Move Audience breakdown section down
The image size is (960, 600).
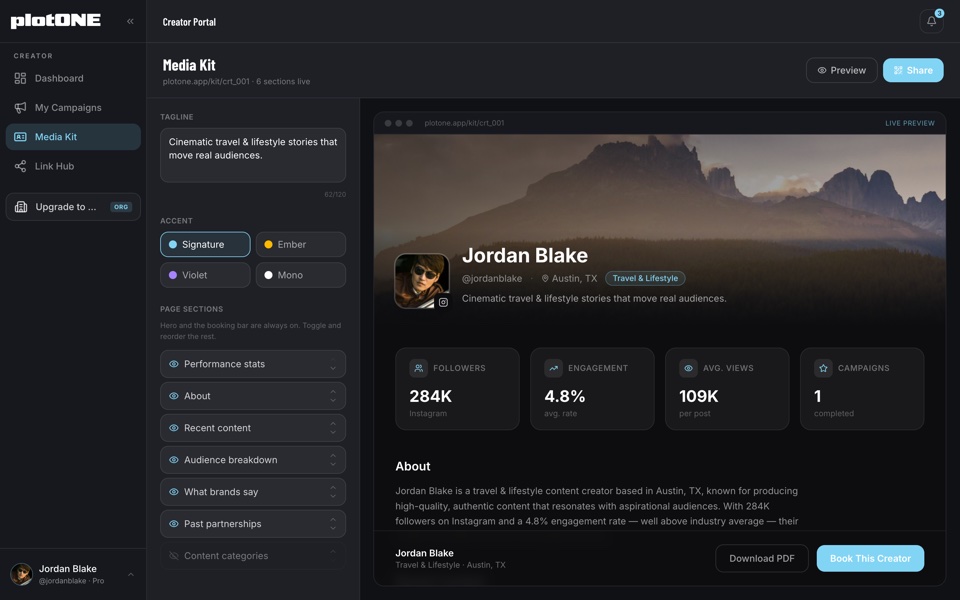click(333, 464)
